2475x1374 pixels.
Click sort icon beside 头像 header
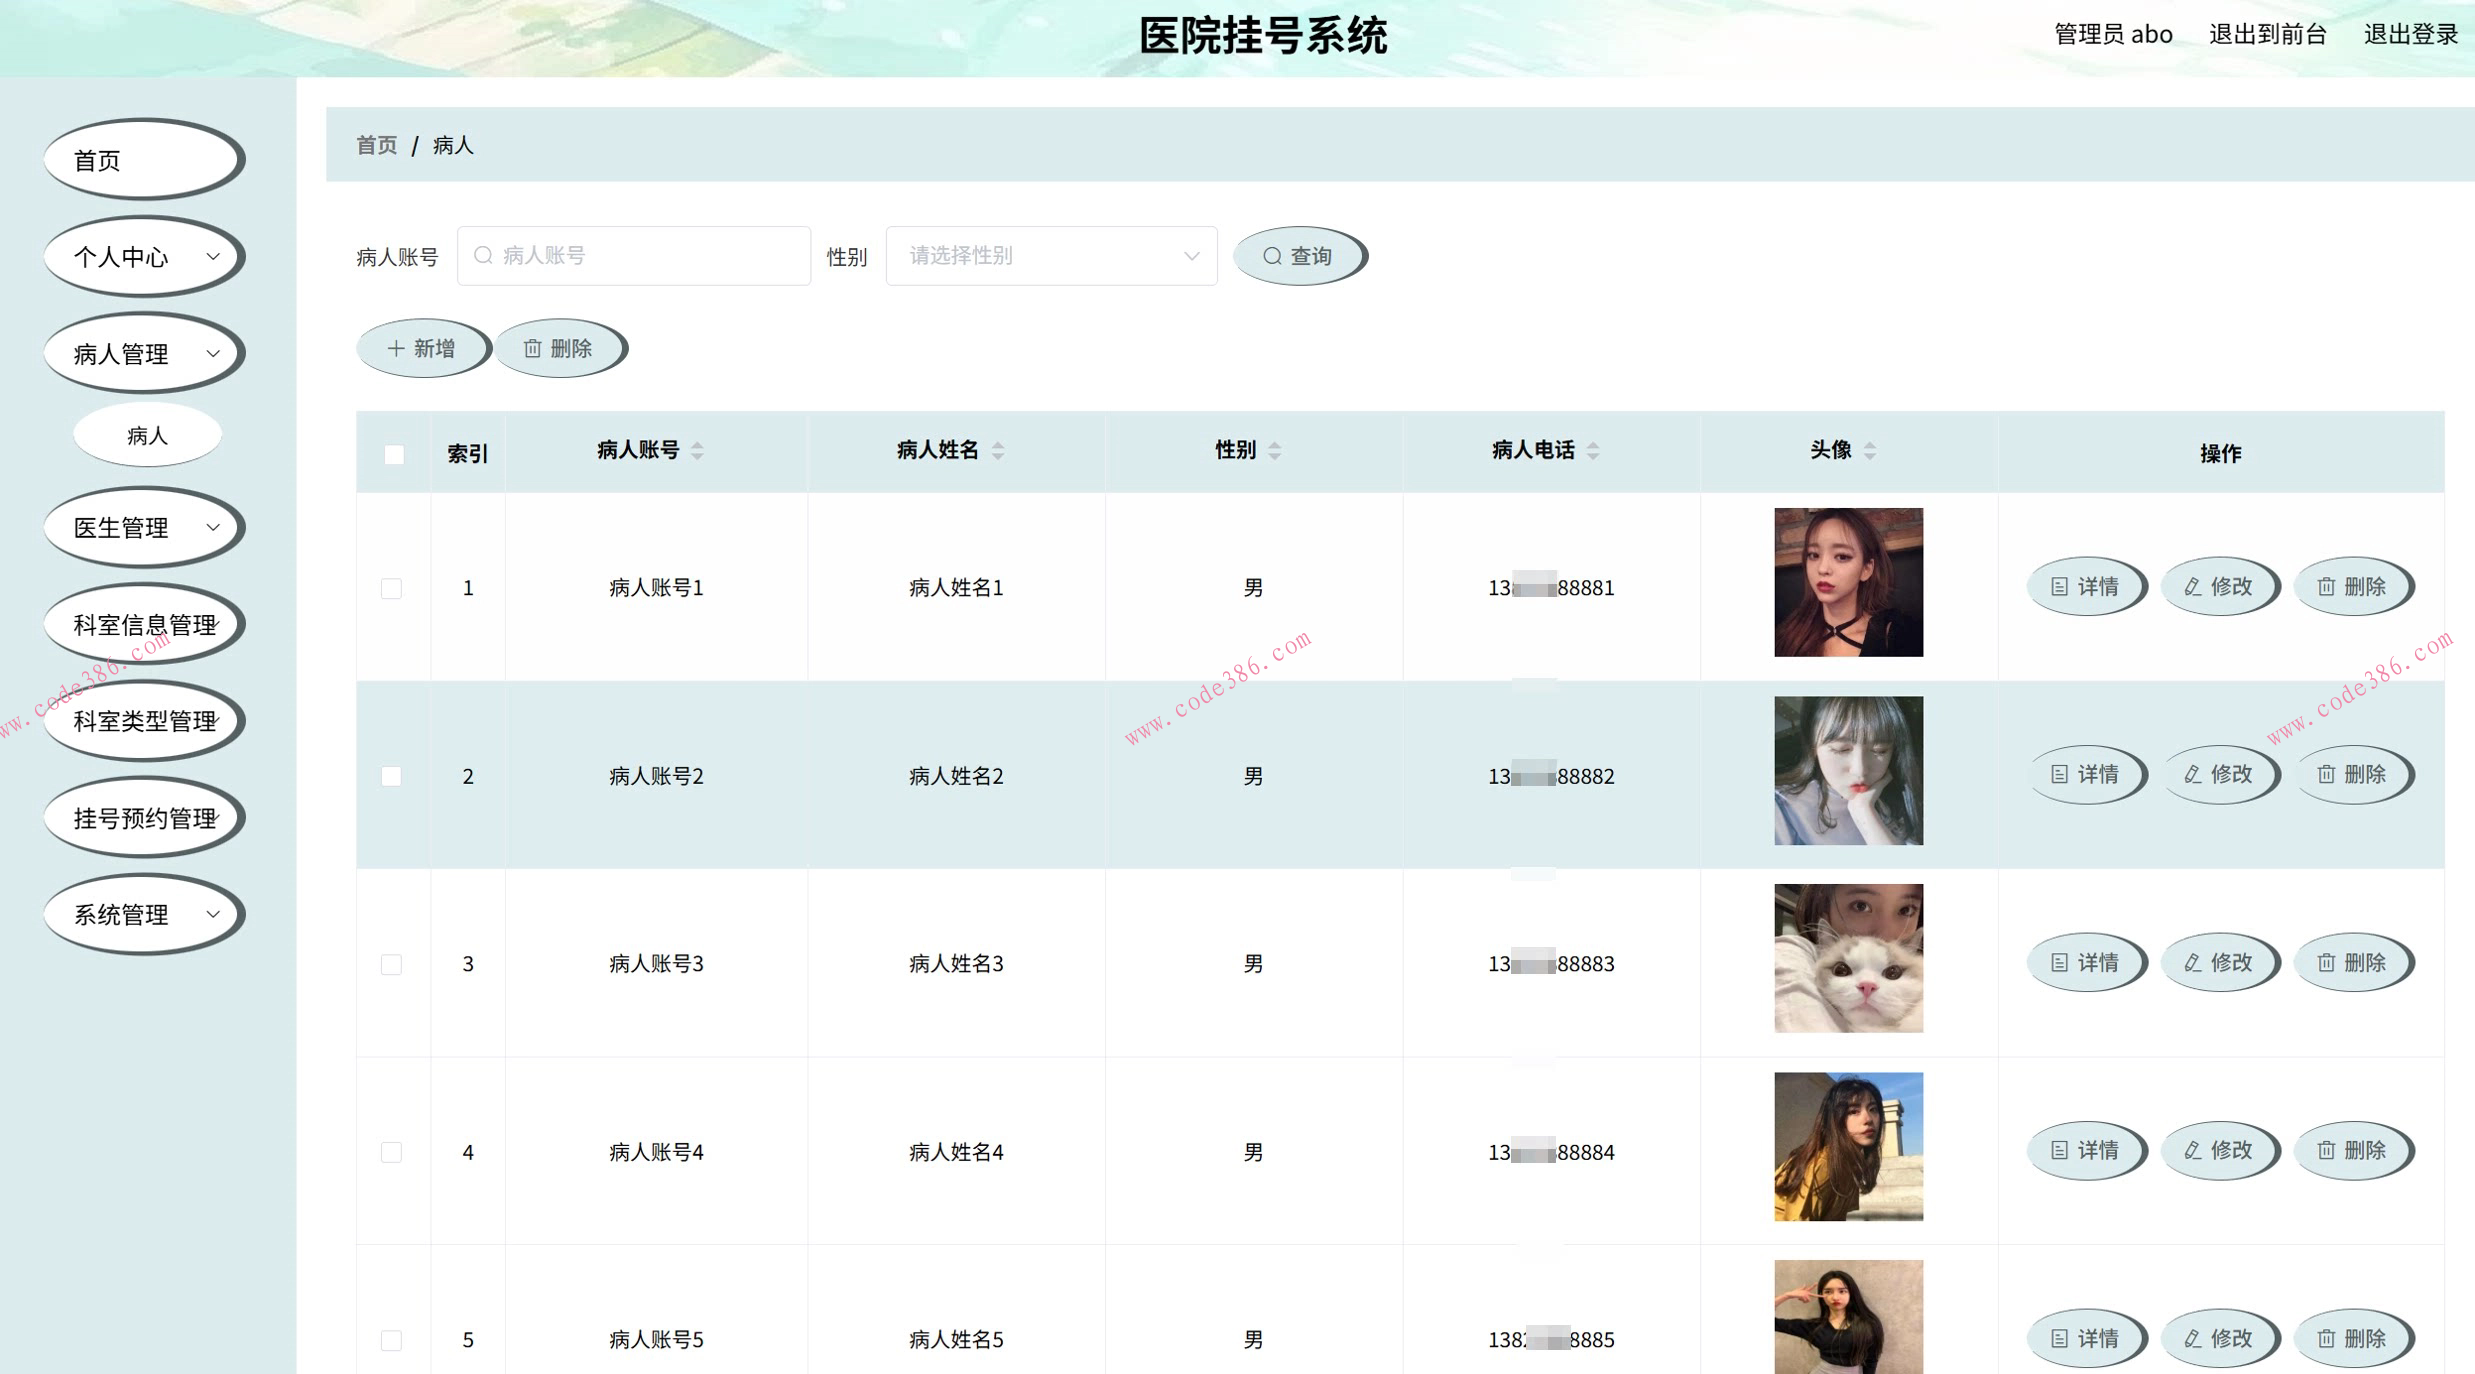[x=1869, y=451]
